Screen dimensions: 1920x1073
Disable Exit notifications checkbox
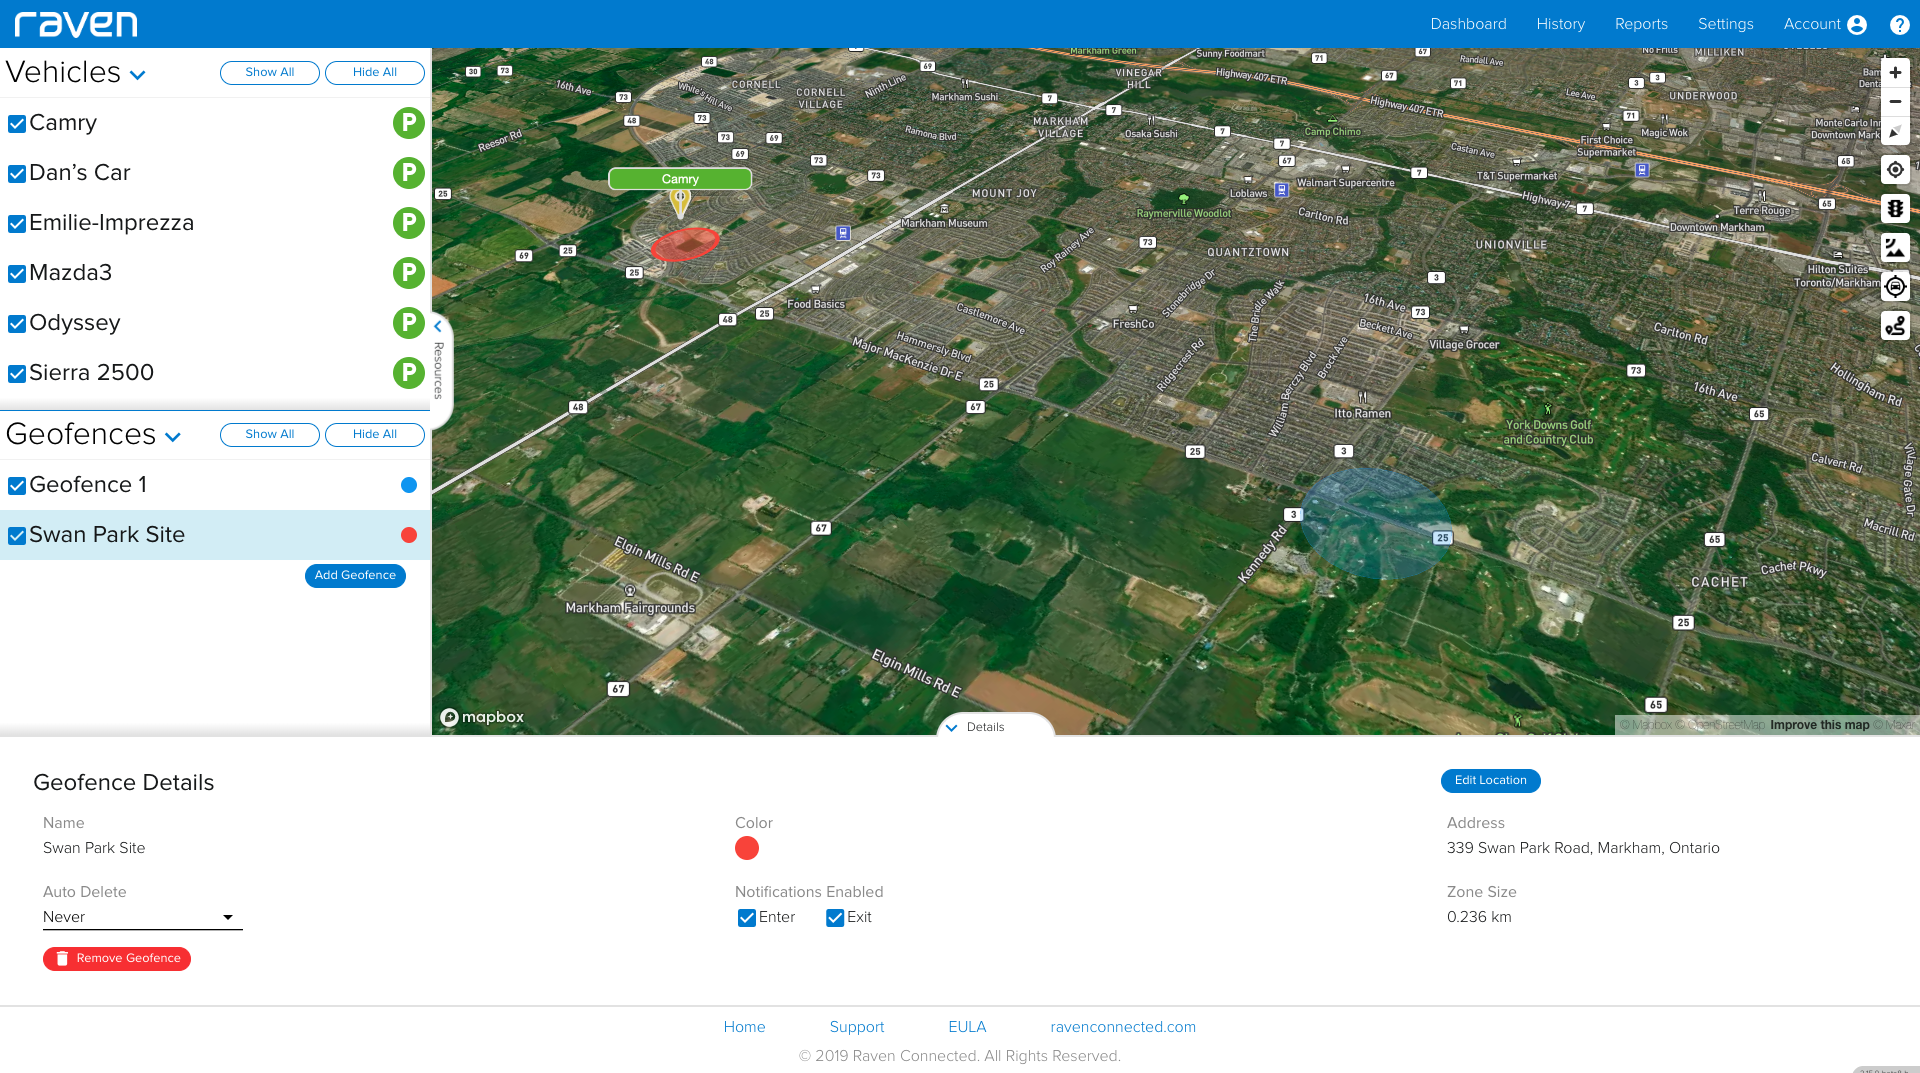click(835, 918)
